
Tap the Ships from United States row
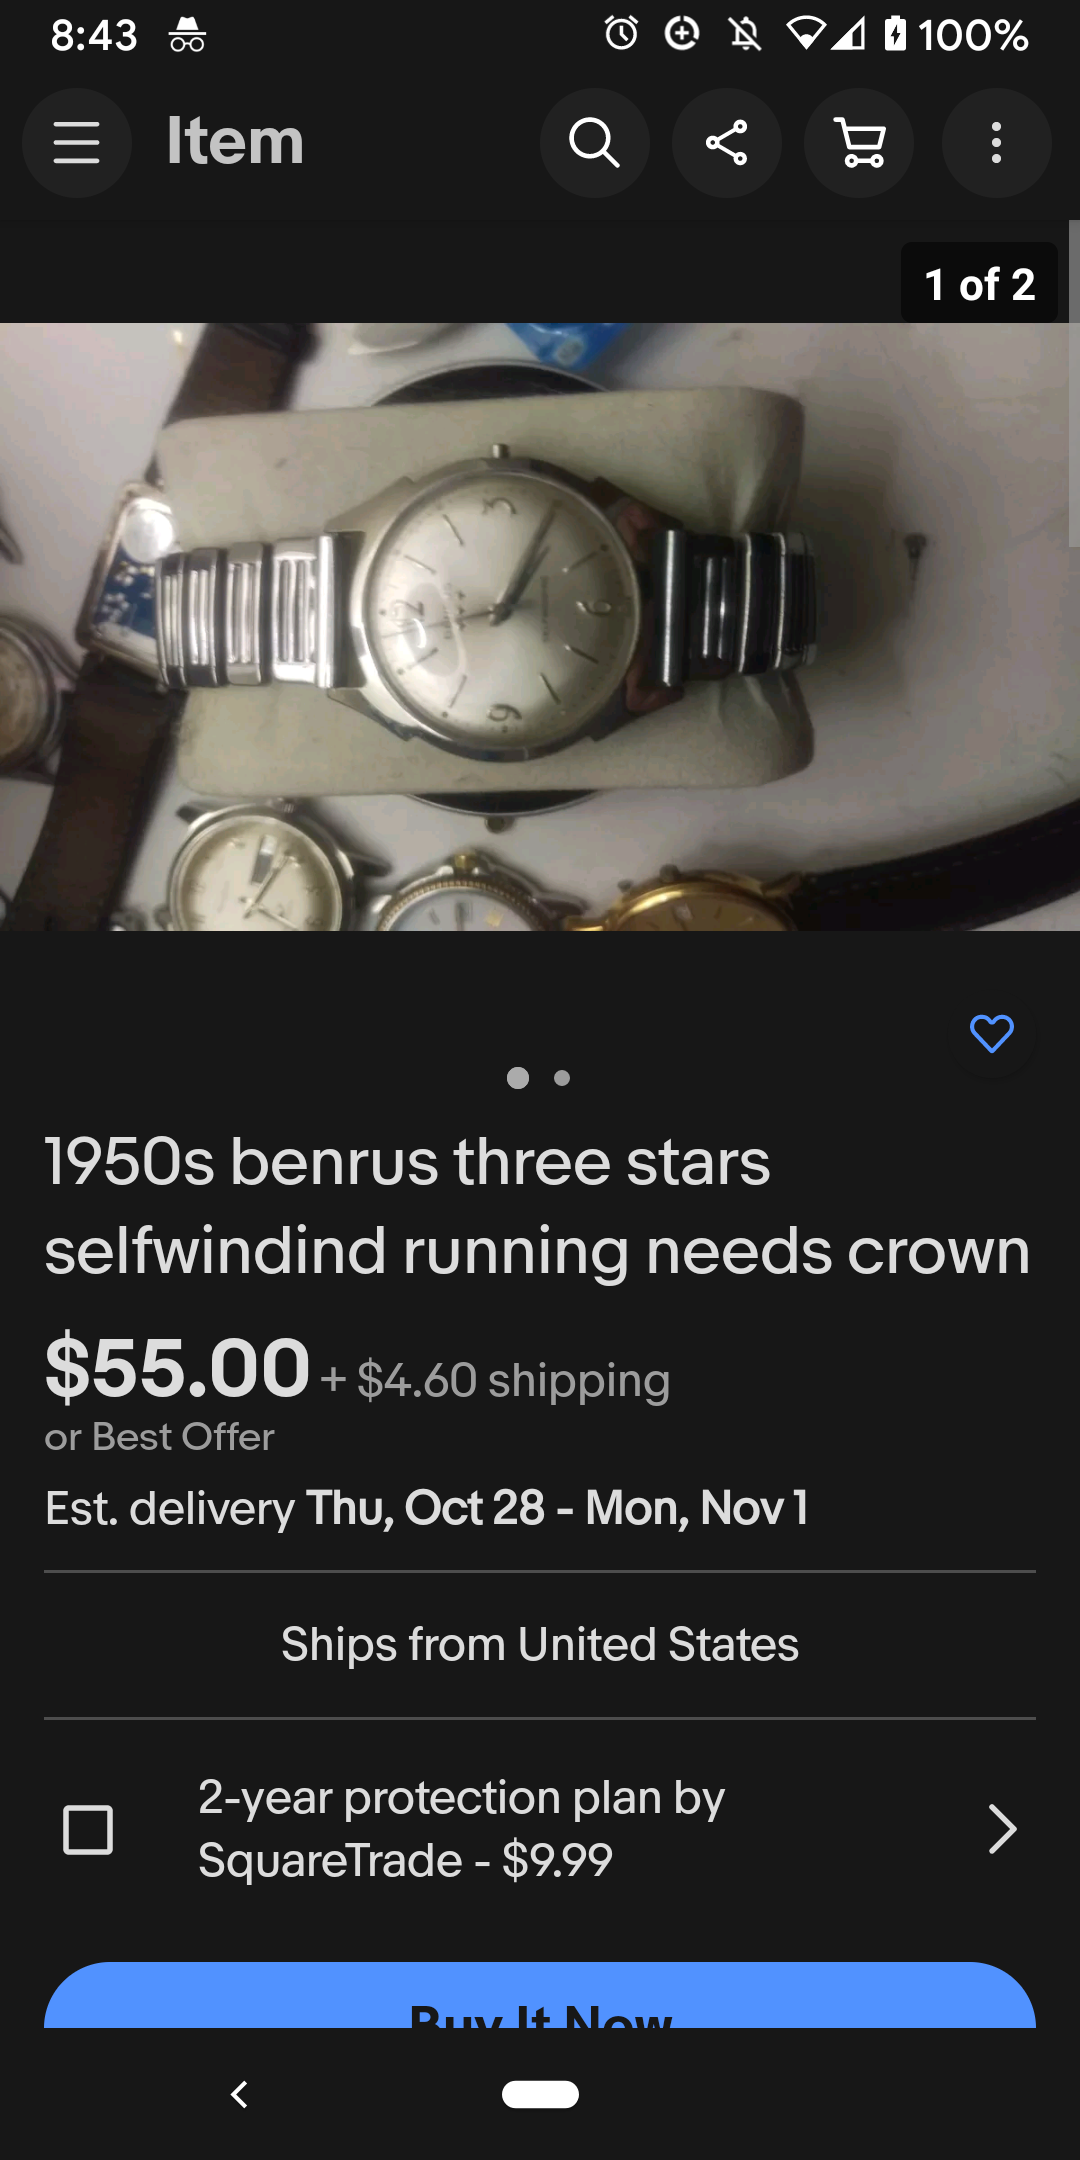tap(540, 1645)
